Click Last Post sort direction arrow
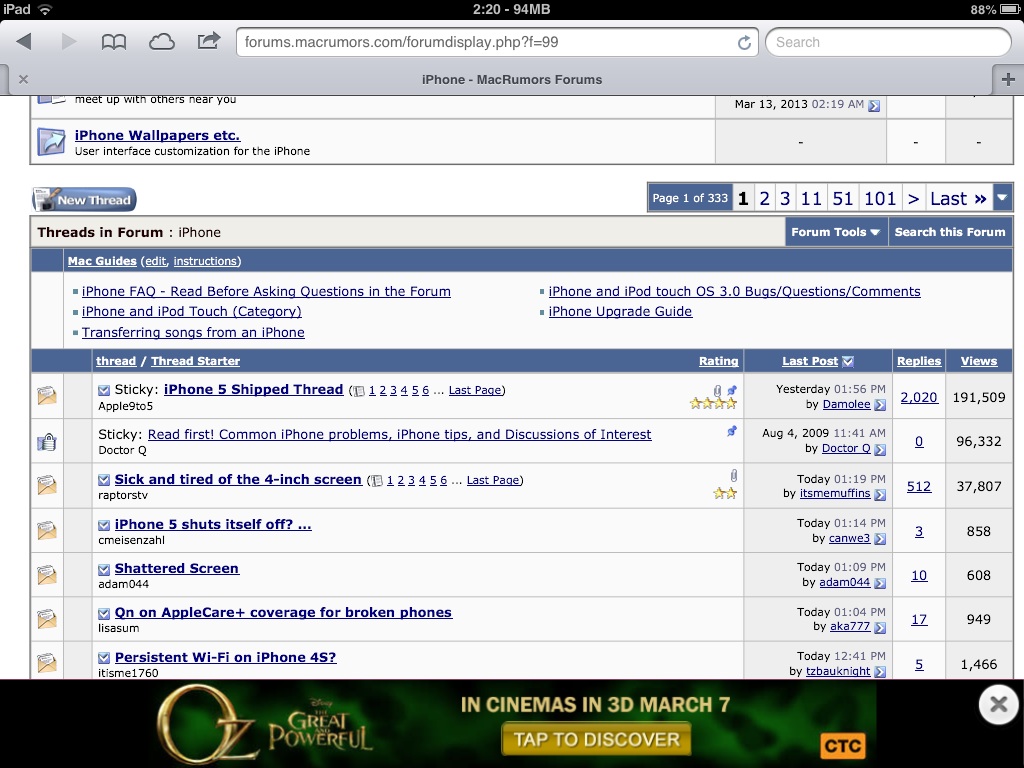 pyautogui.click(x=848, y=361)
